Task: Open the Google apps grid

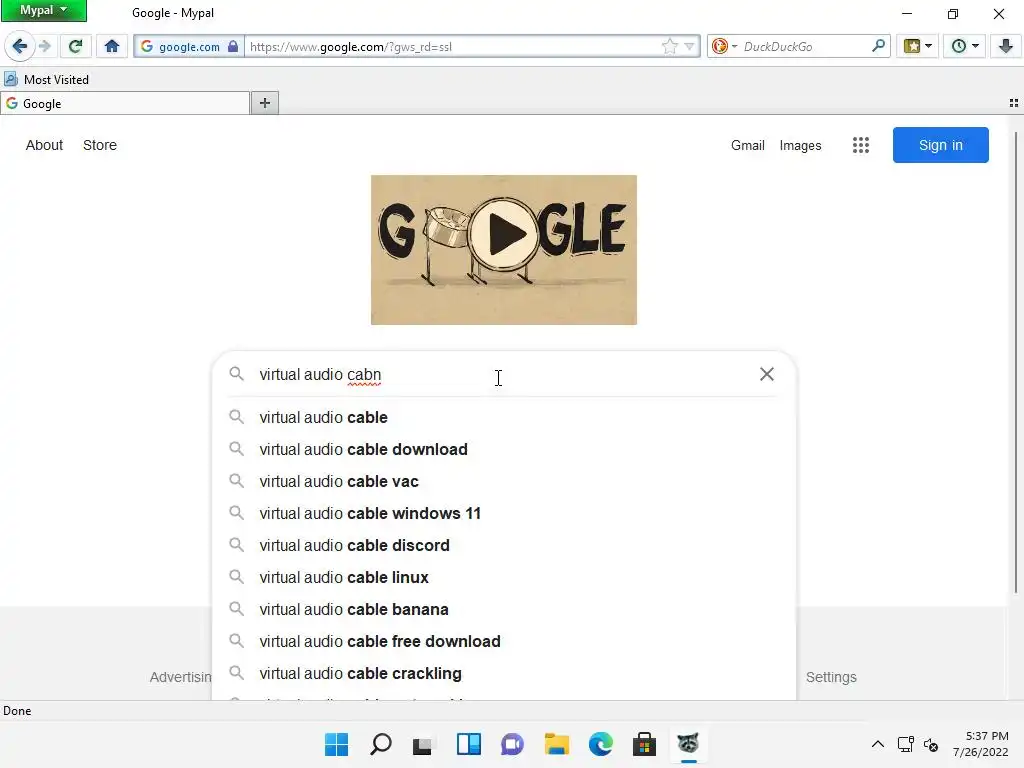Action: [x=861, y=145]
